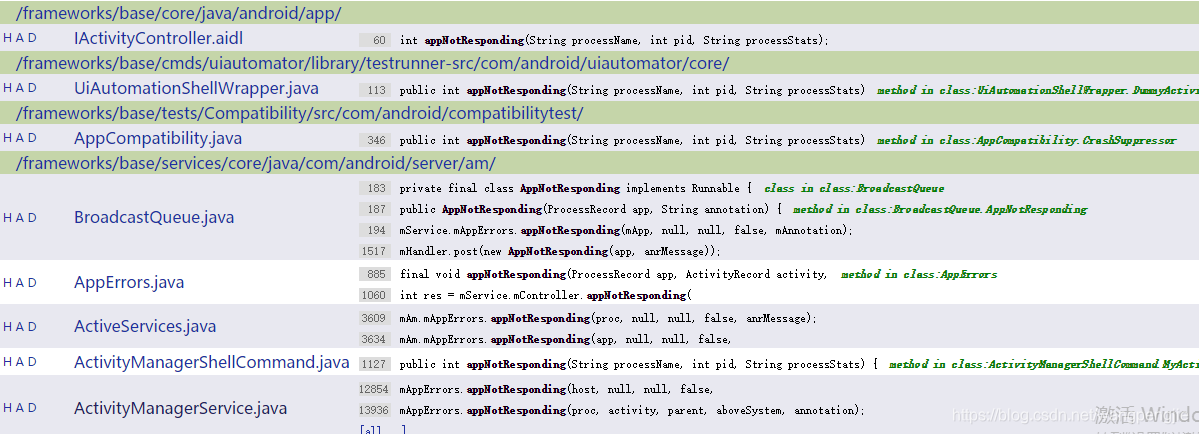
Task: Click Download 'D' for ActivityManagerShellCommand.java
Action: click(x=32, y=361)
